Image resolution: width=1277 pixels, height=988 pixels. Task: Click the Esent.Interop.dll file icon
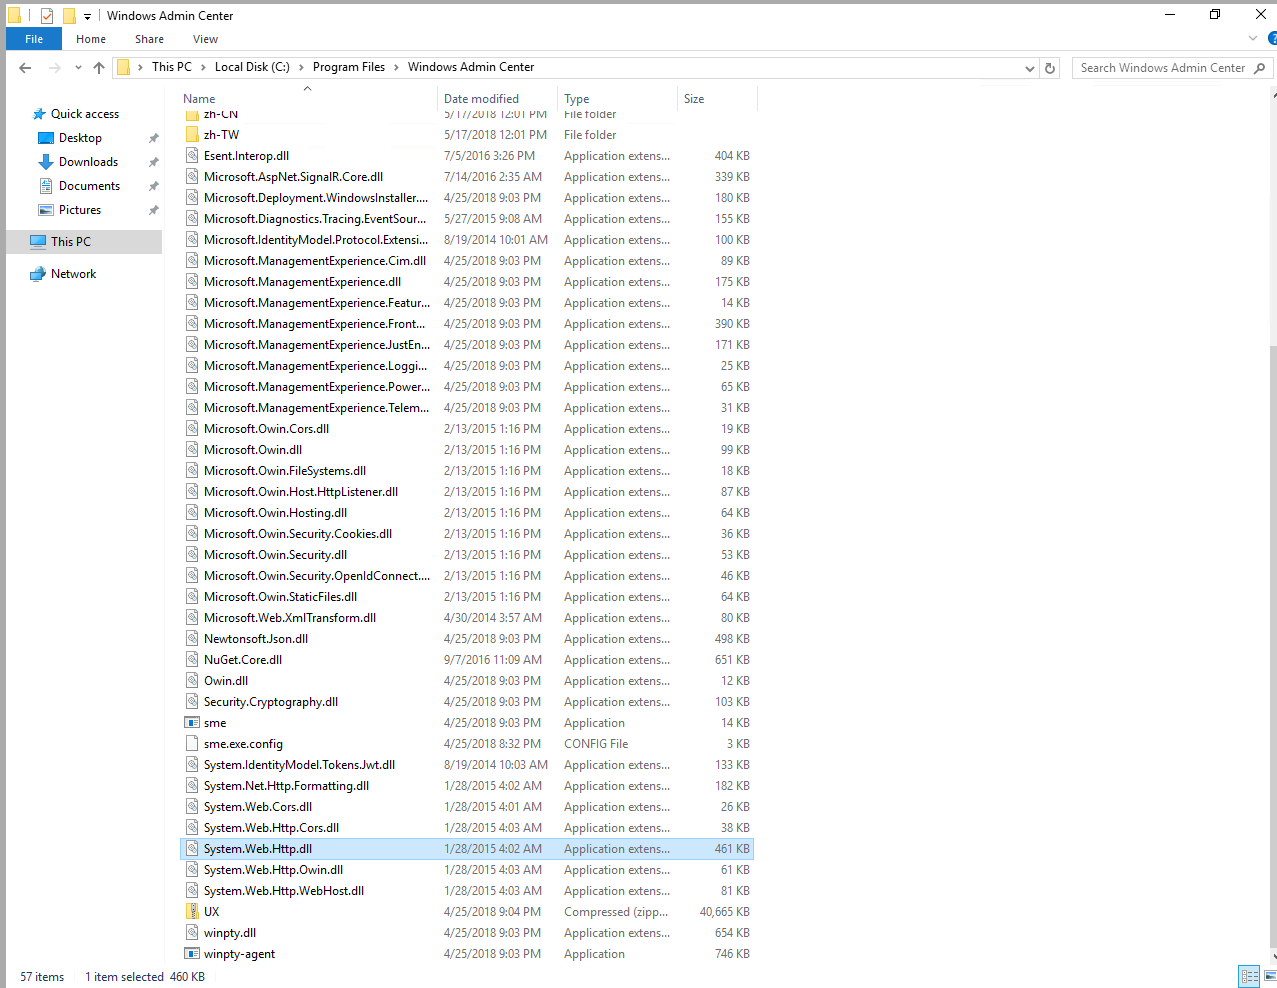click(x=192, y=156)
